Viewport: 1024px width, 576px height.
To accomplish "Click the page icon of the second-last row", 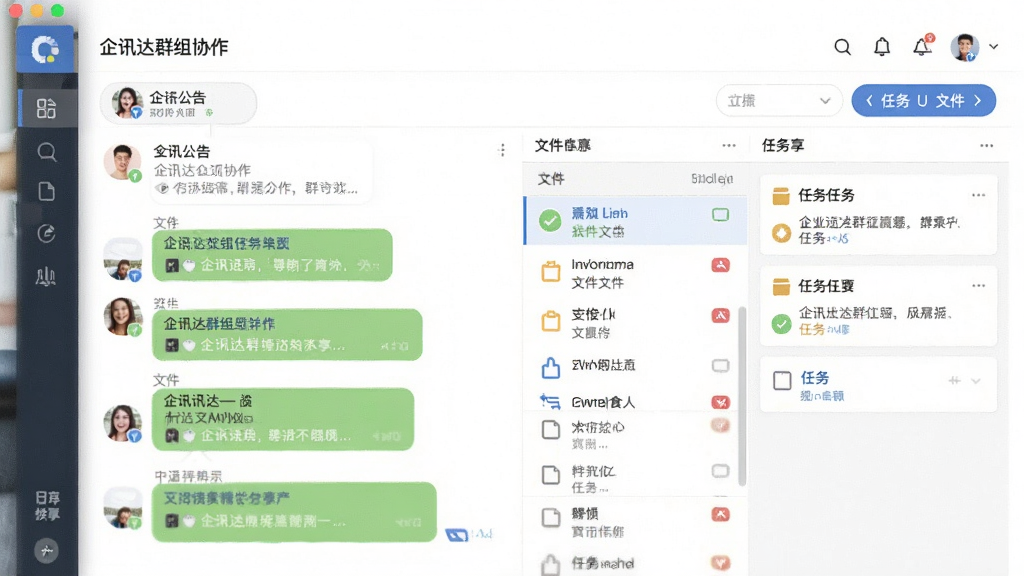I will point(551,517).
